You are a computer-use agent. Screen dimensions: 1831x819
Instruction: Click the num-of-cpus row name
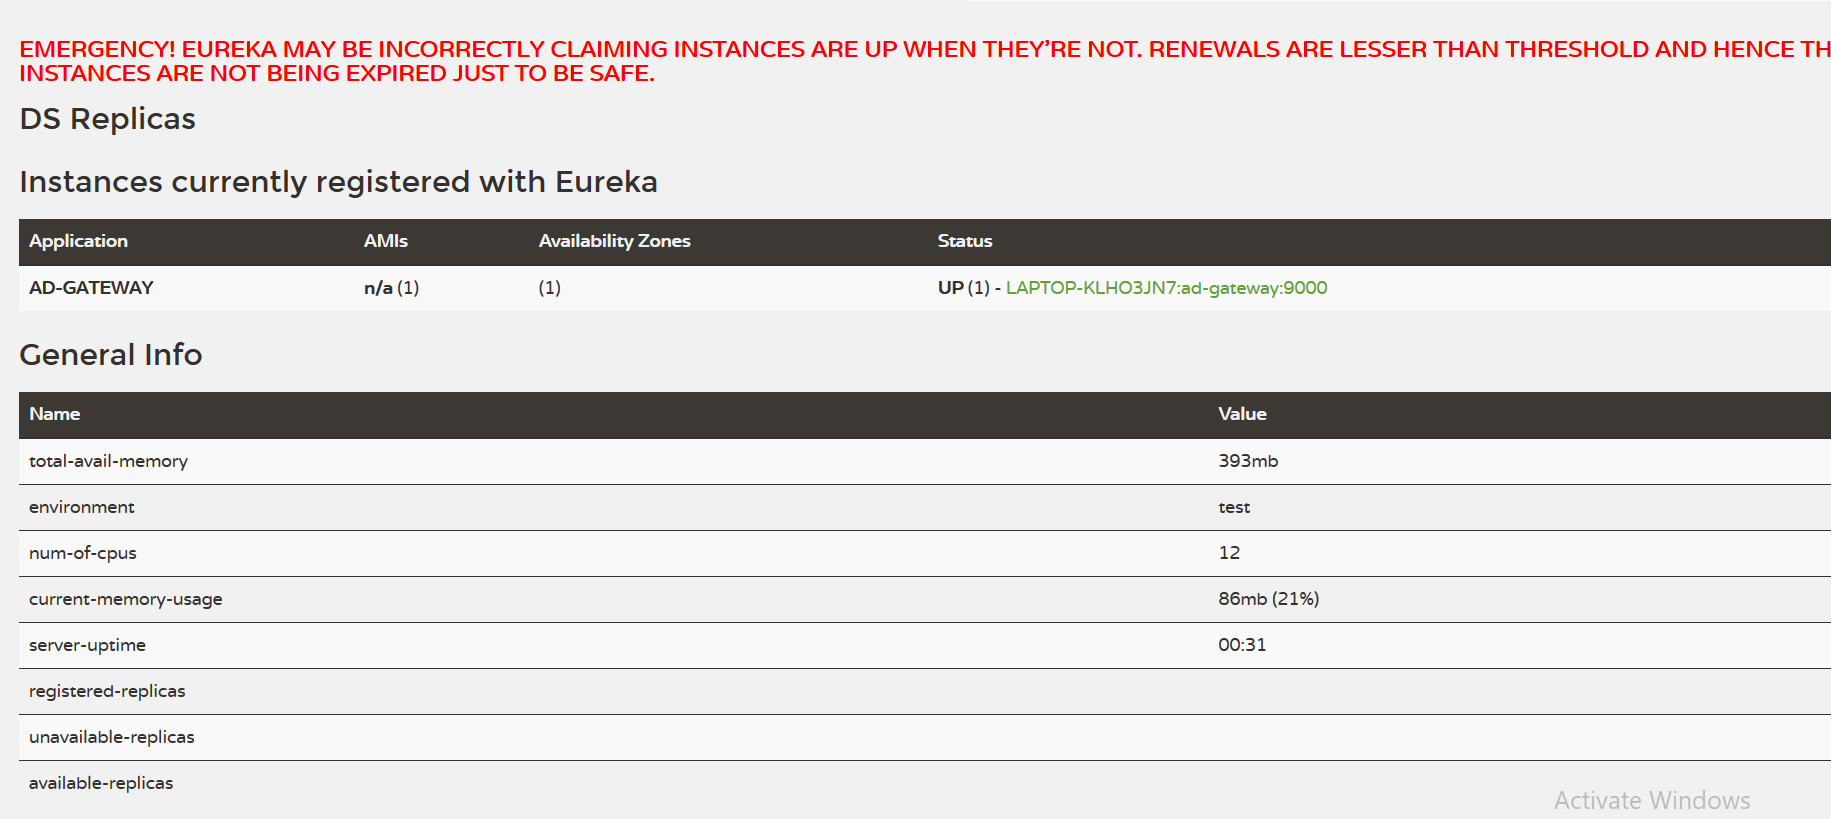coord(83,553)
